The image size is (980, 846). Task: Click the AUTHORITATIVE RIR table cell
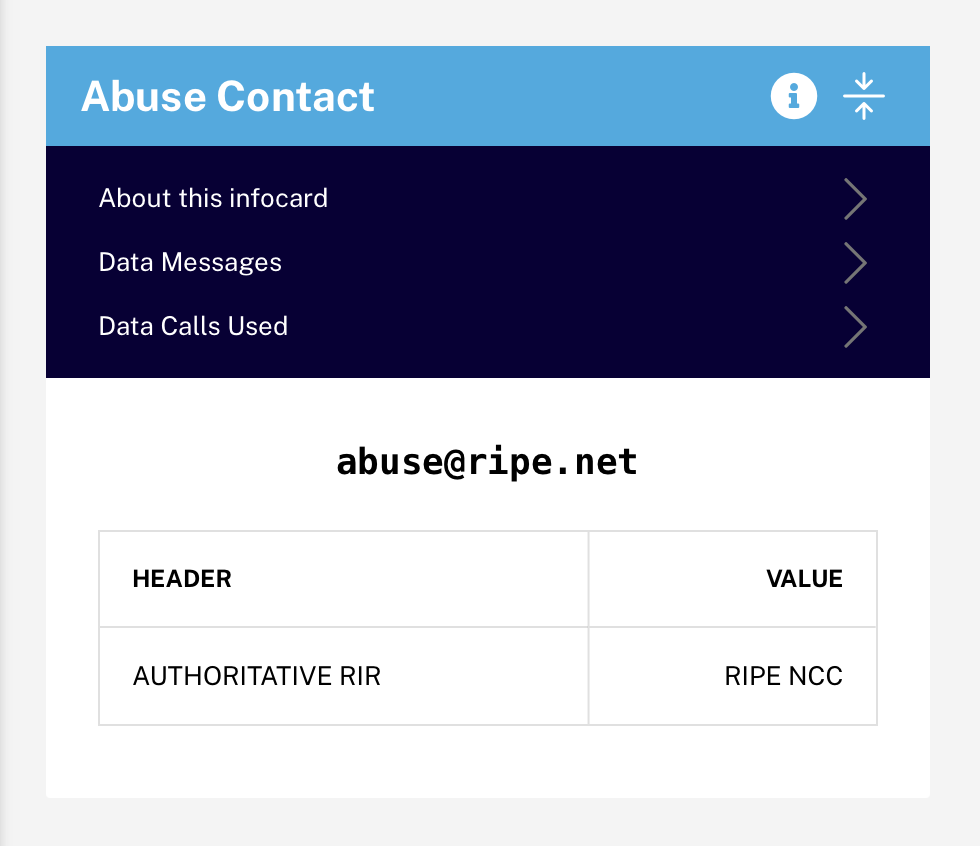click(x=344, y=676)
